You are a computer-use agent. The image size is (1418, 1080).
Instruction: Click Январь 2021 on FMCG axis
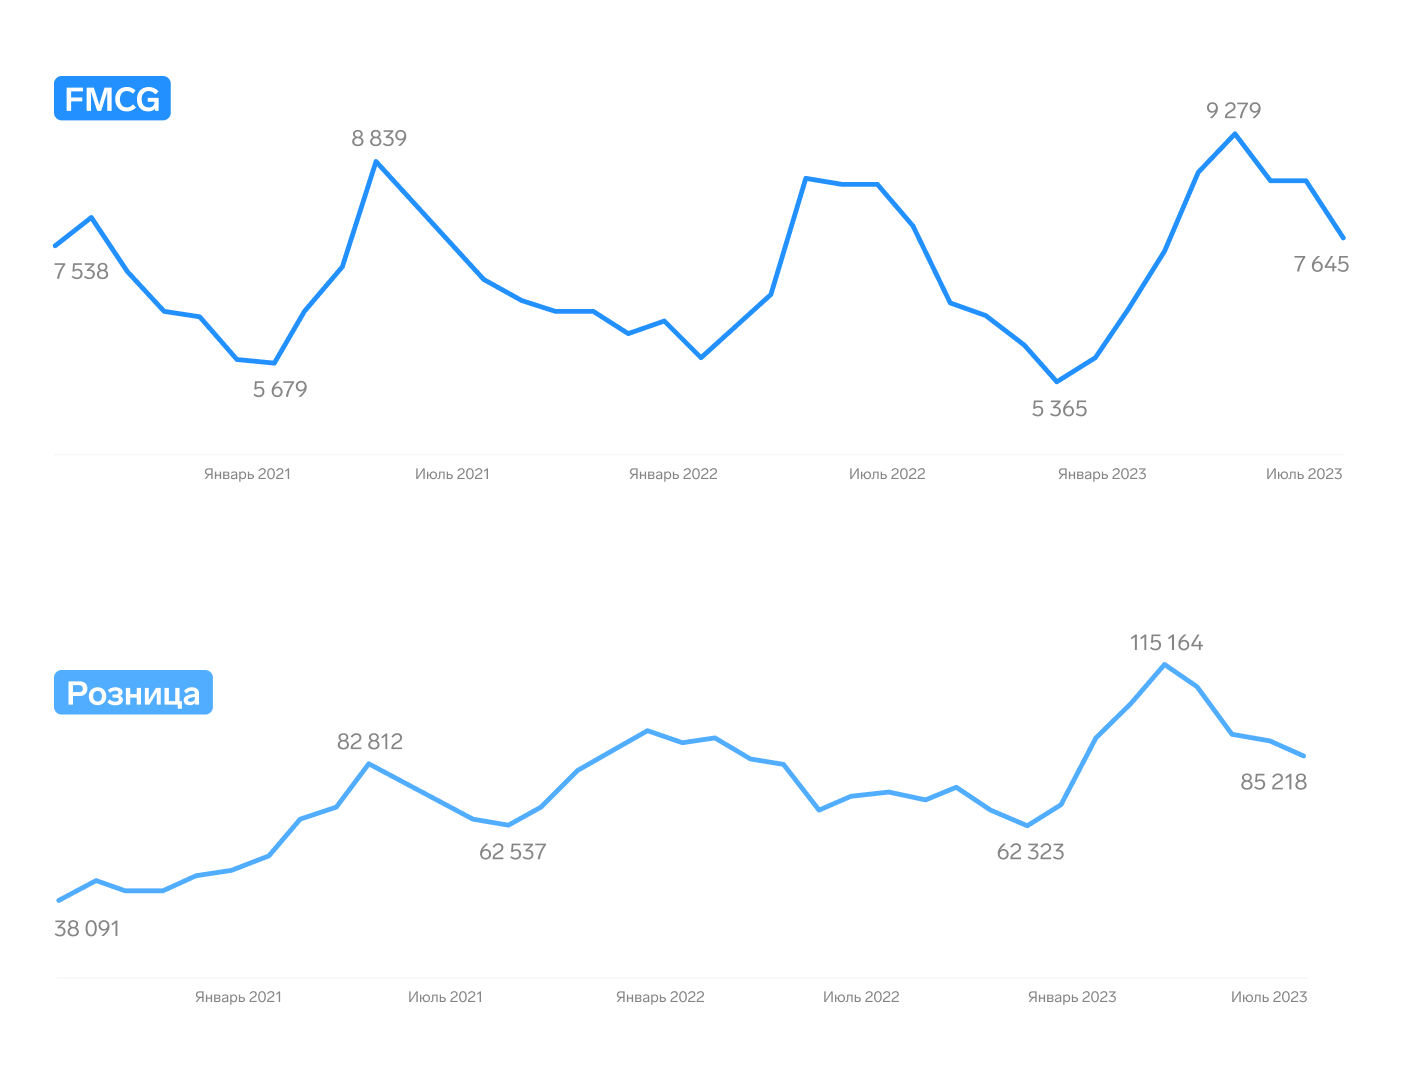[247, 474]
